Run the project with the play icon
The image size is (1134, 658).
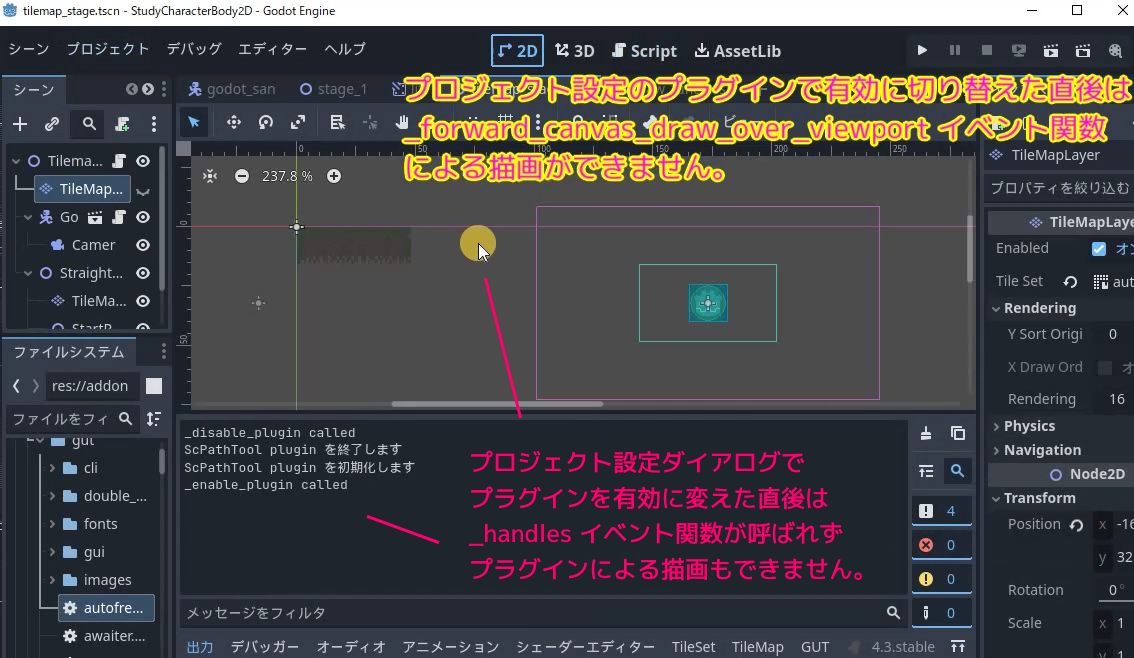coord(922,51)
